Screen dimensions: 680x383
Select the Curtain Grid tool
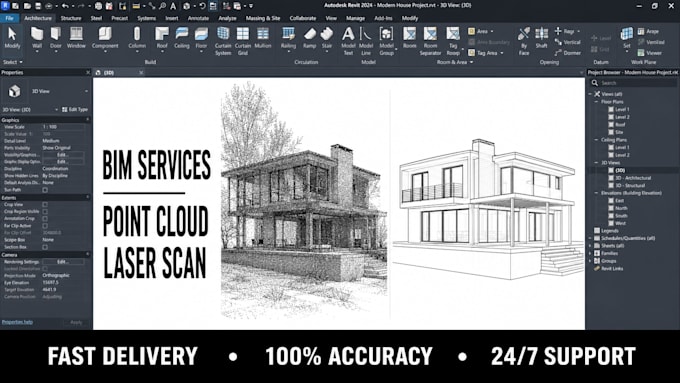tap(243, 41)
